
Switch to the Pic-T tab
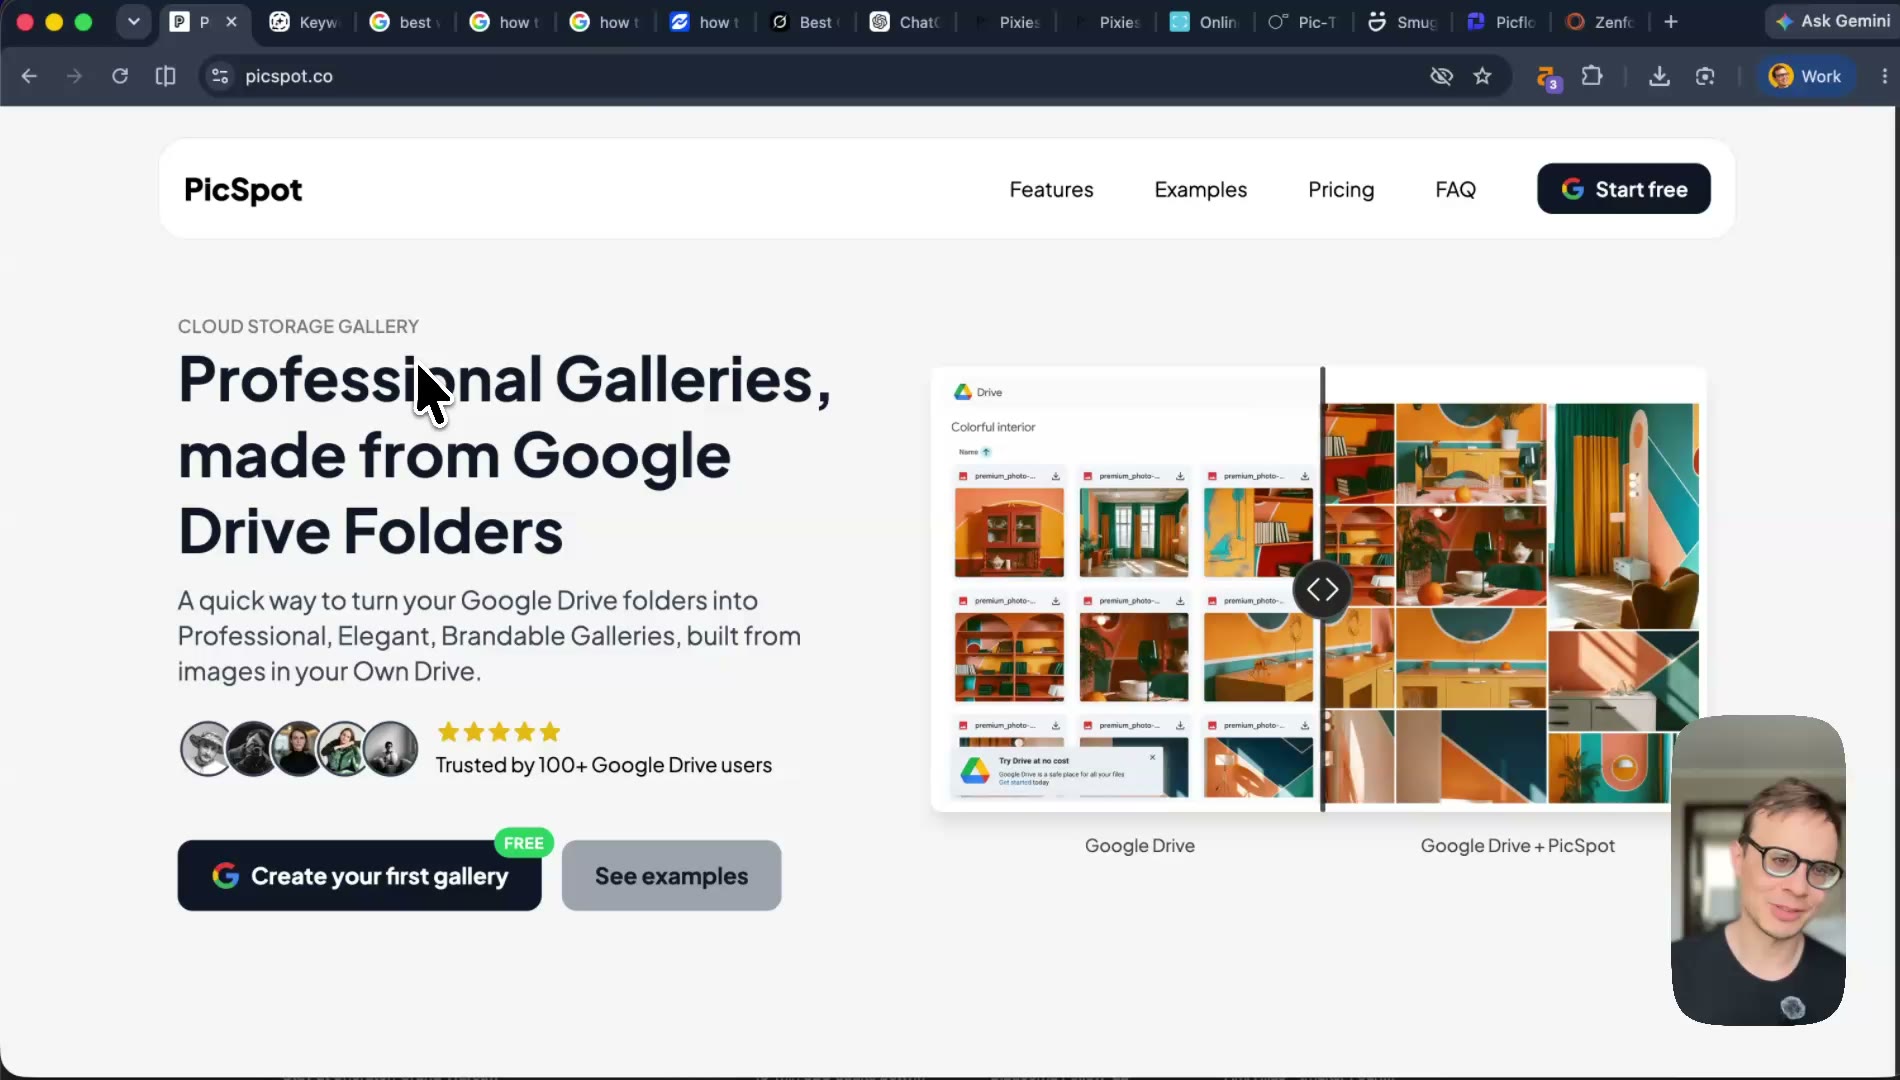pyautogui.click(x=1302, y=21)
